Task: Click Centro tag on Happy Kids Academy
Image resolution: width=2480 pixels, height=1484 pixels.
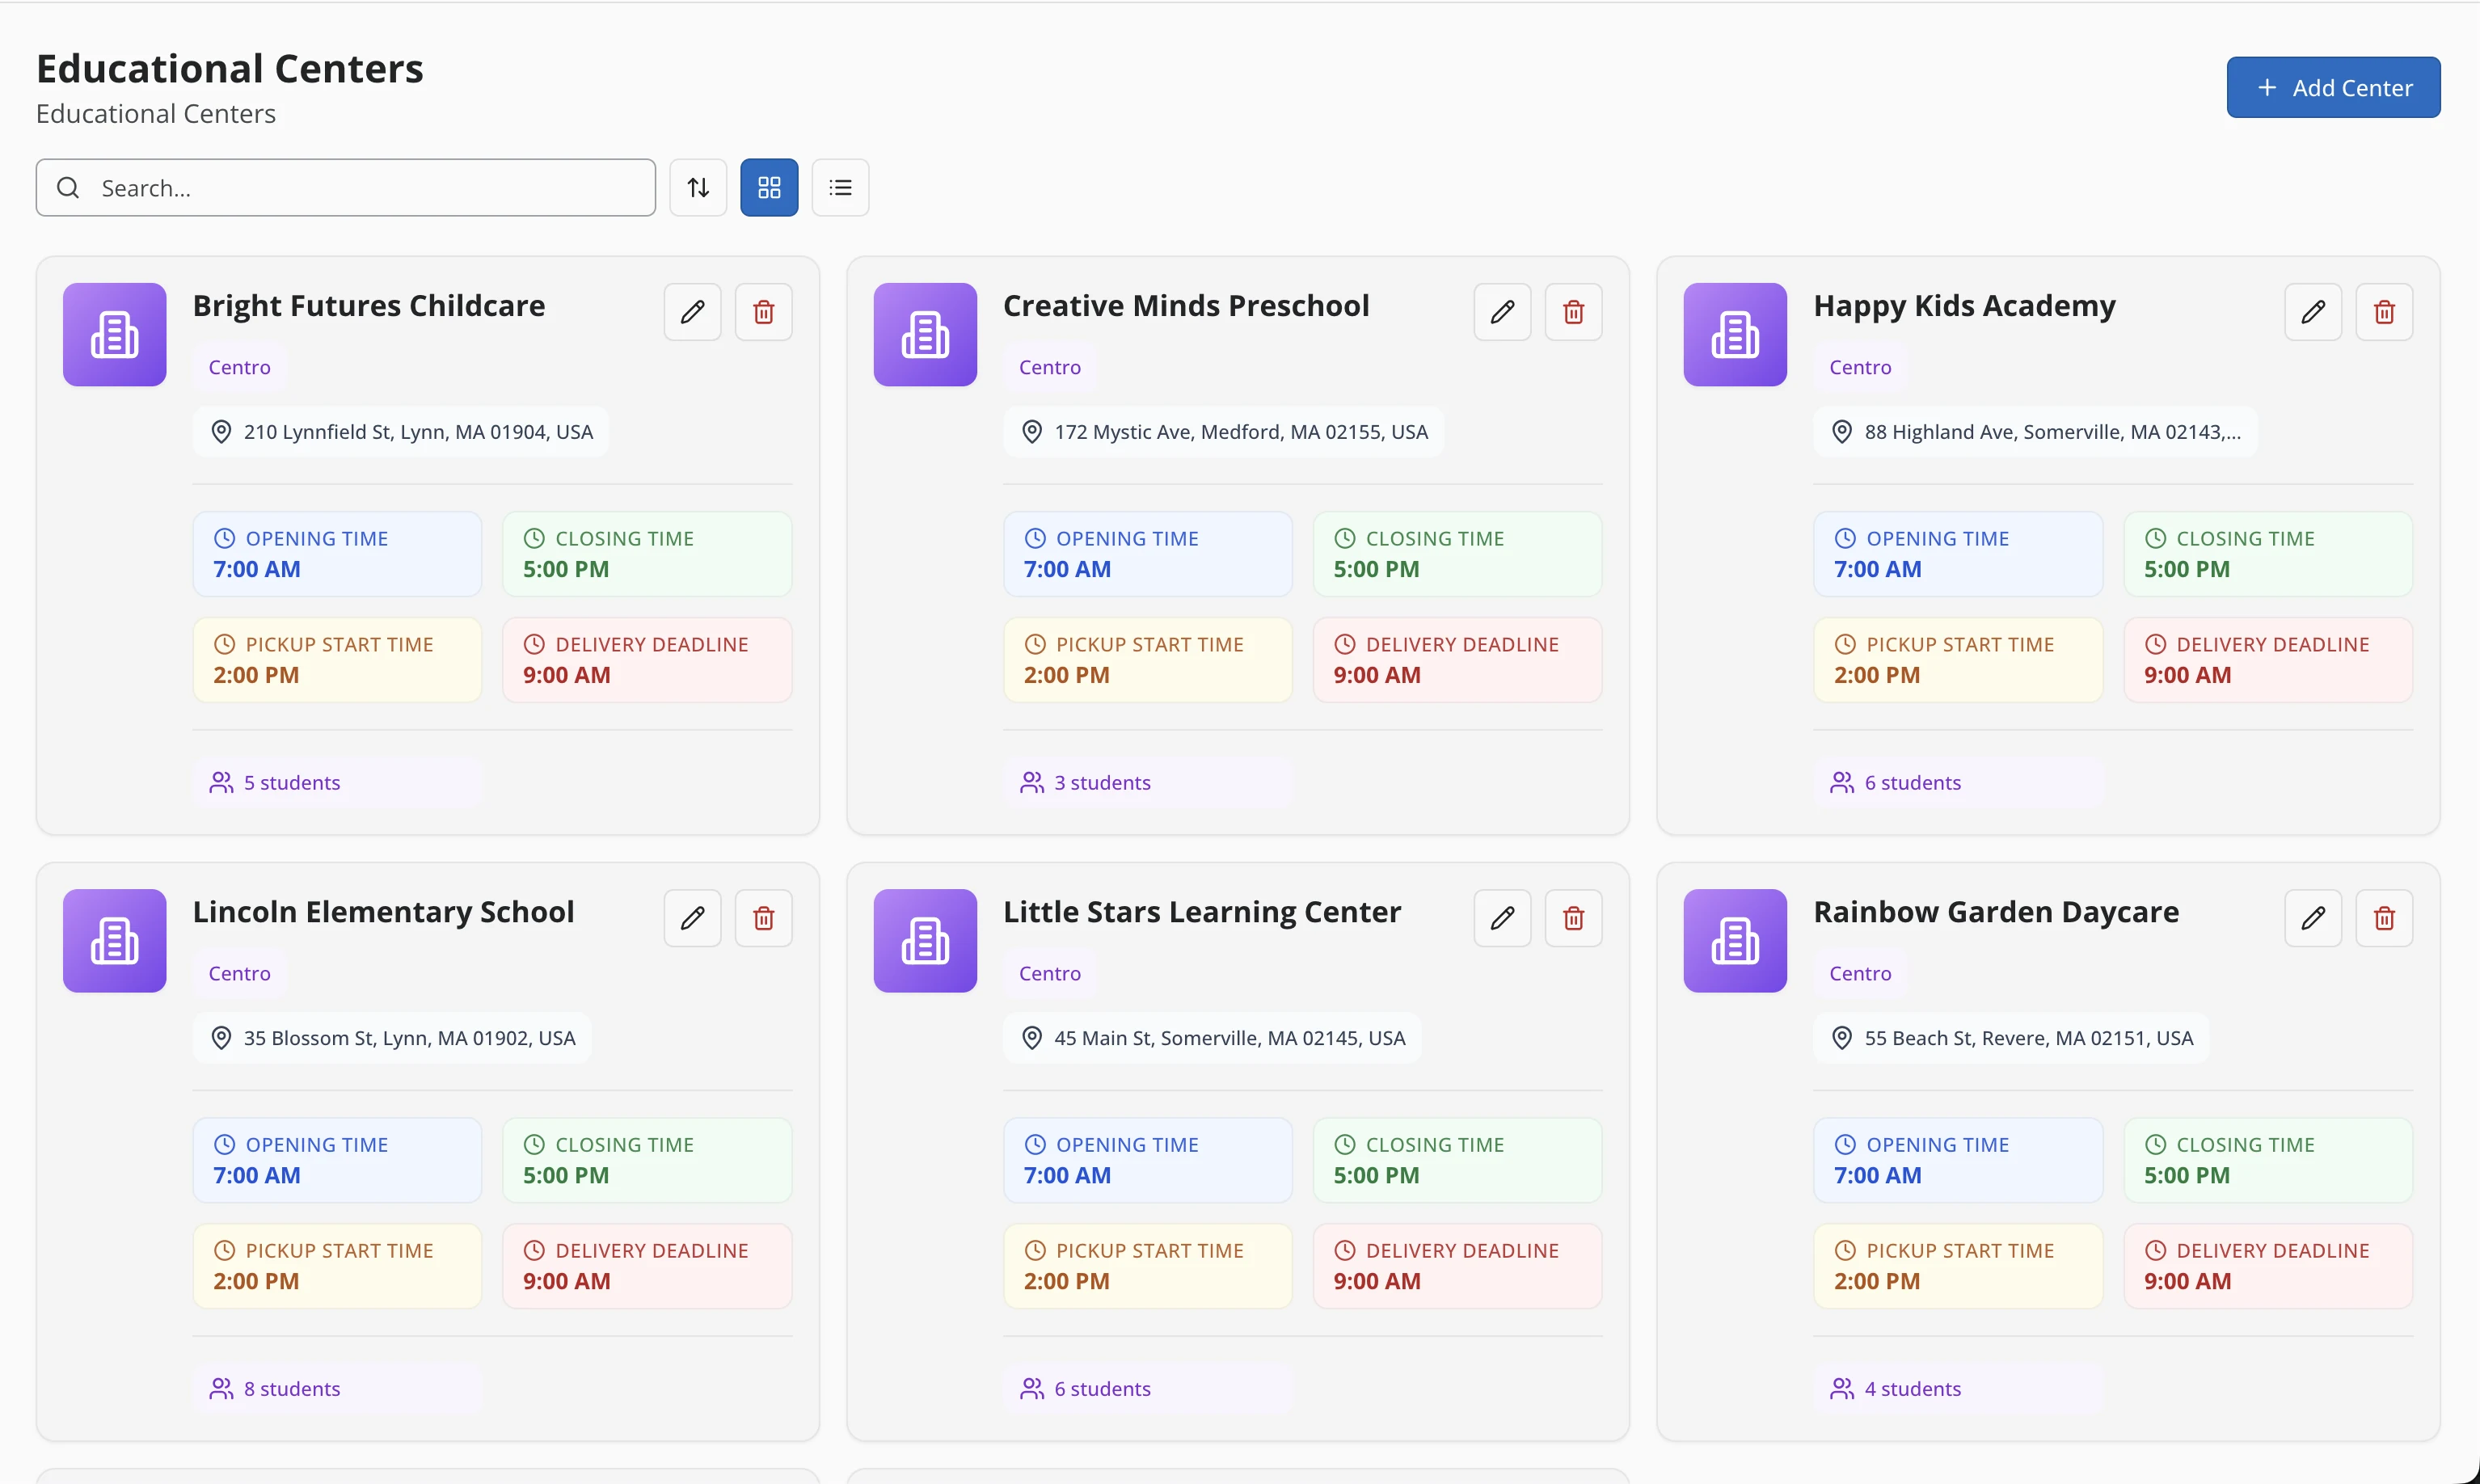Action: [x=1860, y=367]
